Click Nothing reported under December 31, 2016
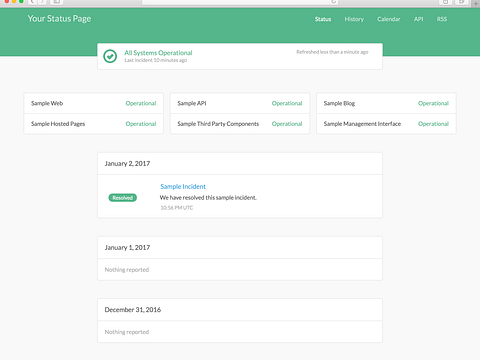Viewport: 480px width, 360px height. click(x=127, y=332)
